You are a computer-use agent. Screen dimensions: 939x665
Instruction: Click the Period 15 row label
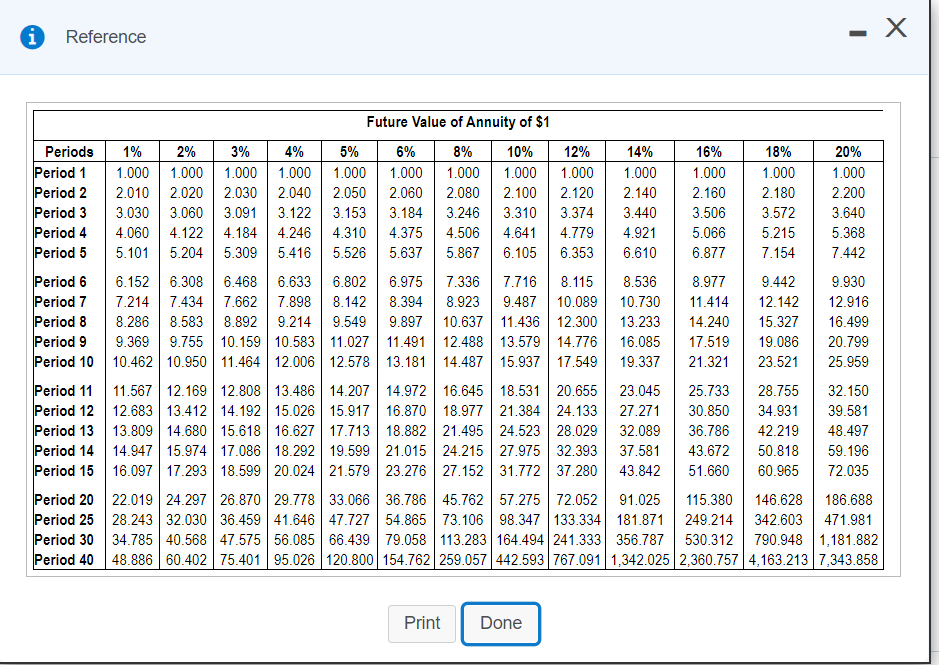[64, 471]
